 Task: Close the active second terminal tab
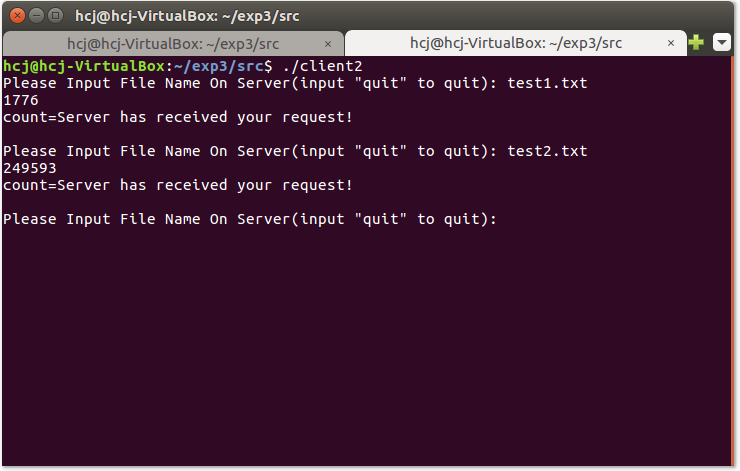[x=671, y=43]
